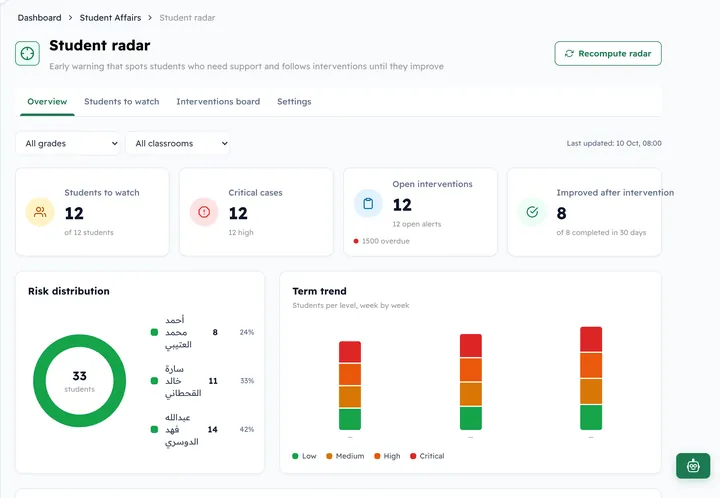The image size is (720, 498).
Task: Click the Improved after intervention checkmark icon
Action: coord(532,212)
